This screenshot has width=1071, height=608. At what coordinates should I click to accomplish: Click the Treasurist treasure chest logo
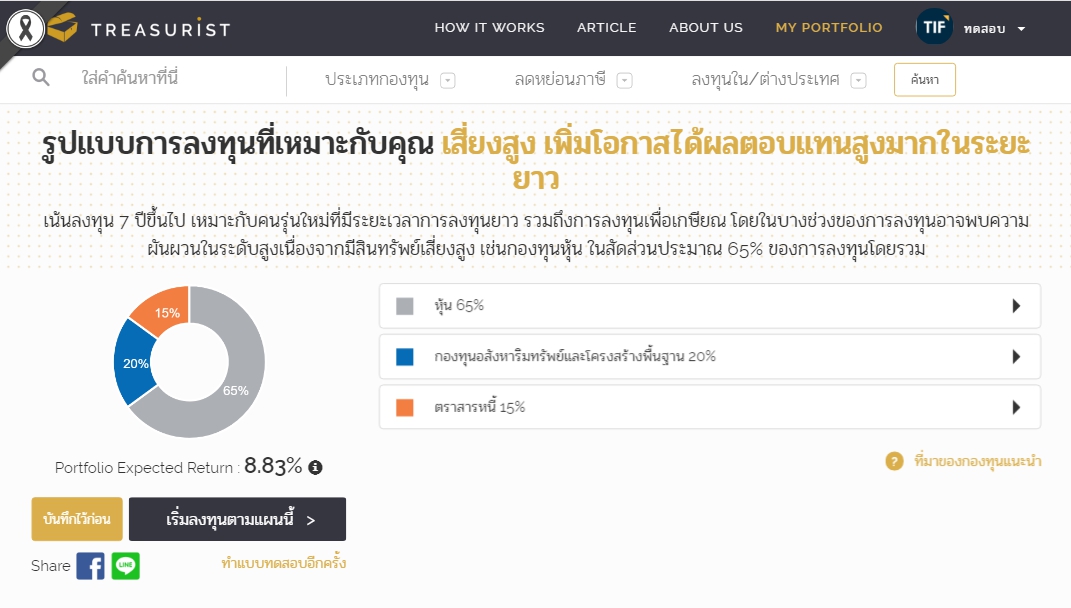pyautogui.click(x=62, y=28)
